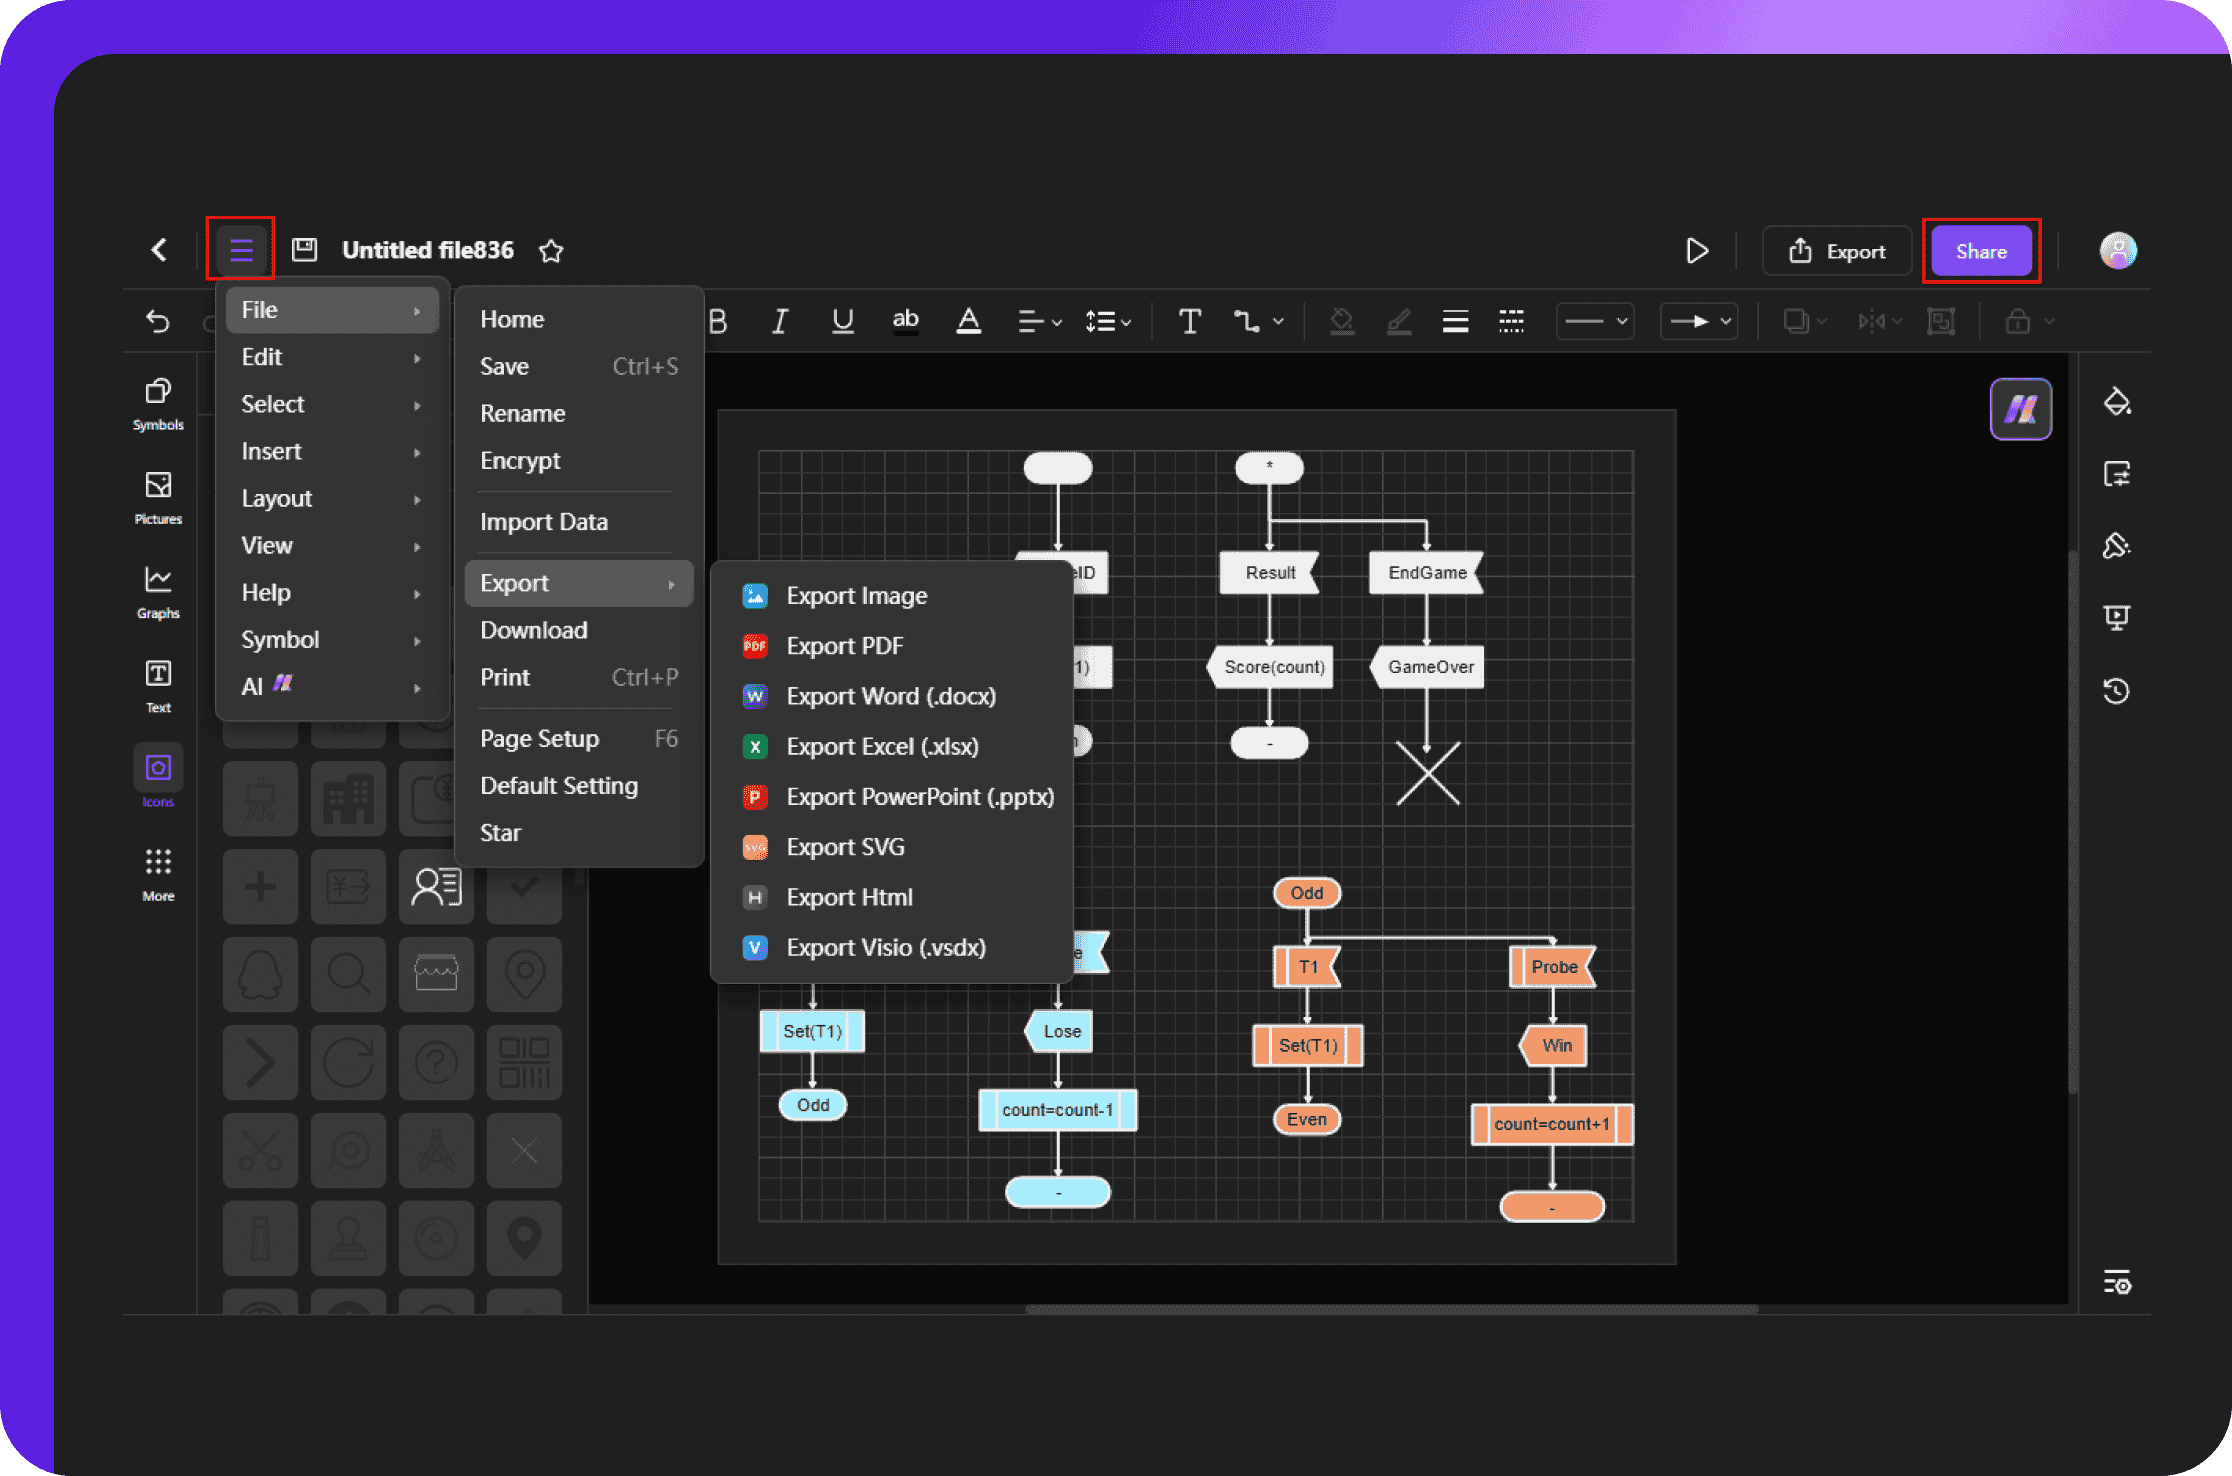Viewport: 2232px width, 1476px height.
Task: Open the presentation slides icon on right
Action: click(2116, 618)
